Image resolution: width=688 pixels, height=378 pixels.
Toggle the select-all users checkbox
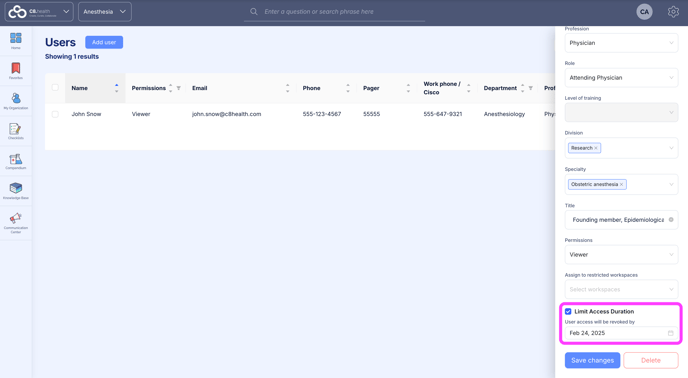pyautogui.click(x=55, y=87)
